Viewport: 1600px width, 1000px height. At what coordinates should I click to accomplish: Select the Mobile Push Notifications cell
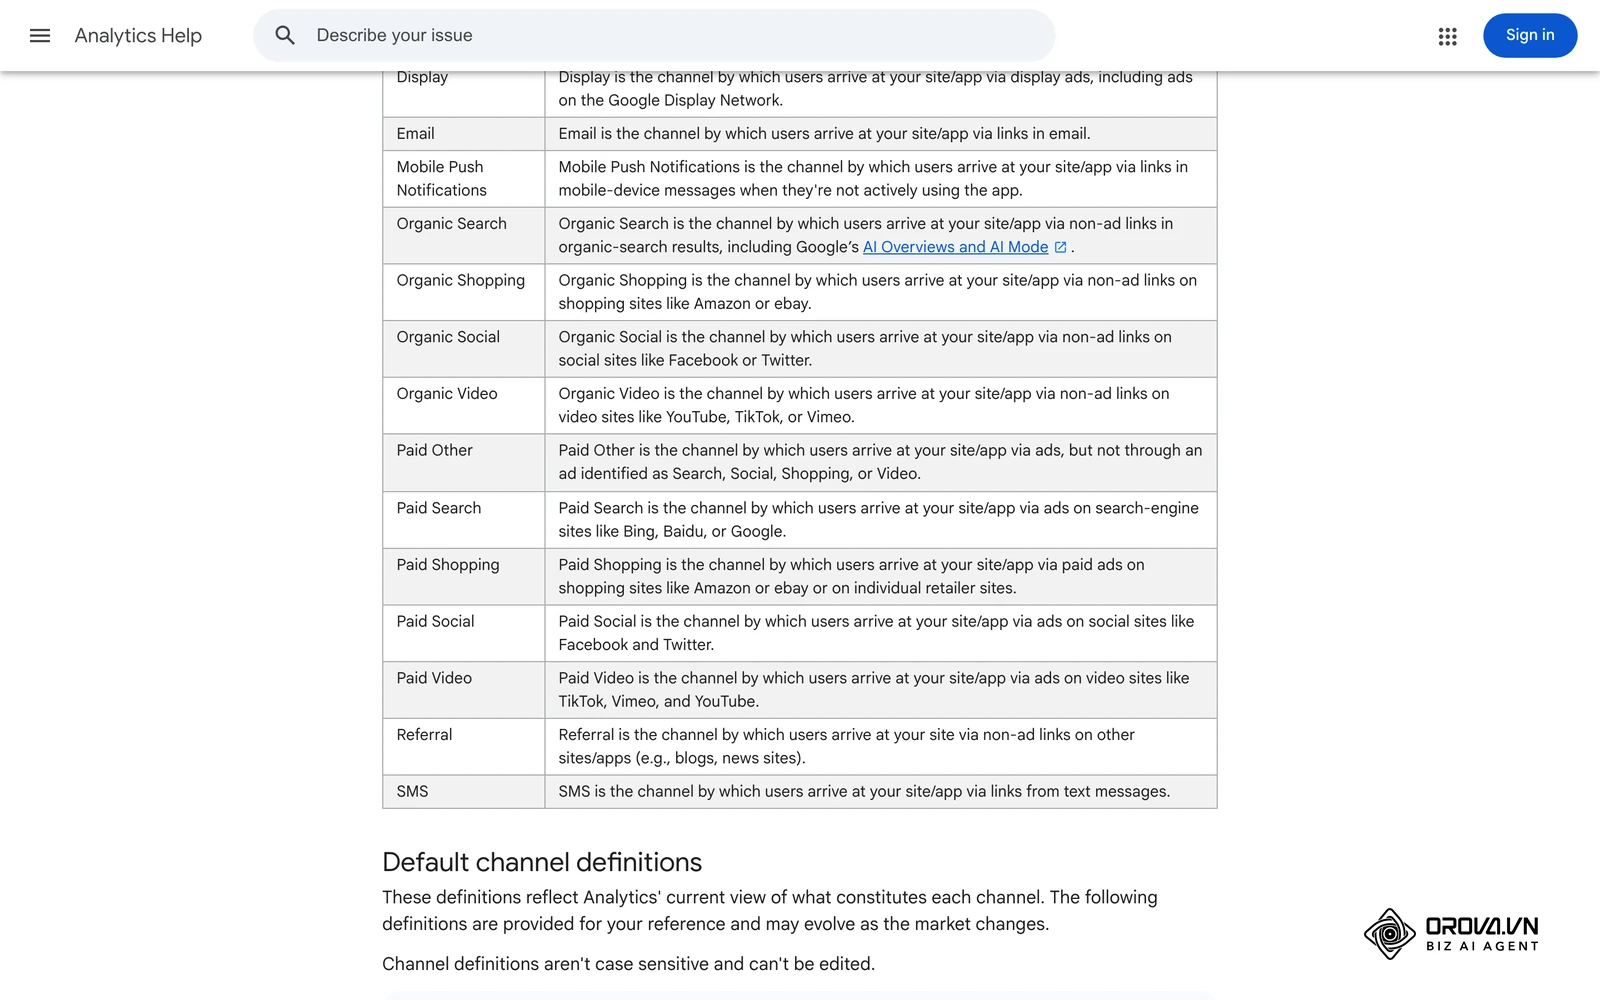(x=464, y=179)
